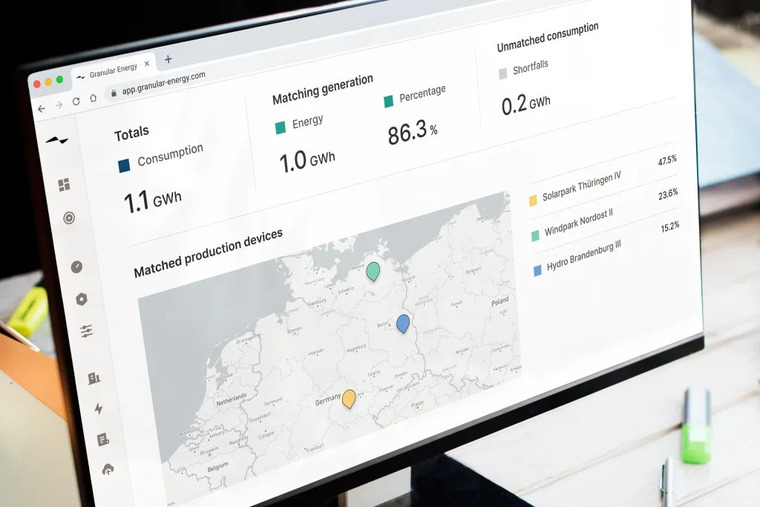This screenshot has width=760, height=507.
Task: Select the hexagon icon in sidebar
Action: pyautogui.click(x=82, y=298)
